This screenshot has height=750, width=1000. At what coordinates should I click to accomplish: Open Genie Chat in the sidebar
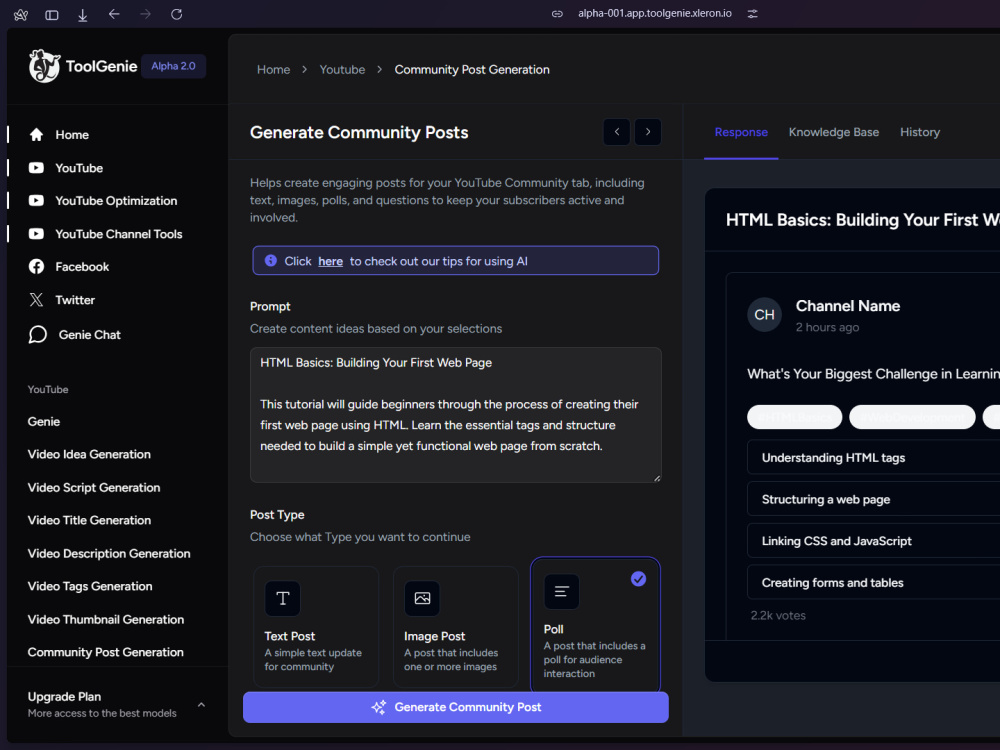click(75, 334)
